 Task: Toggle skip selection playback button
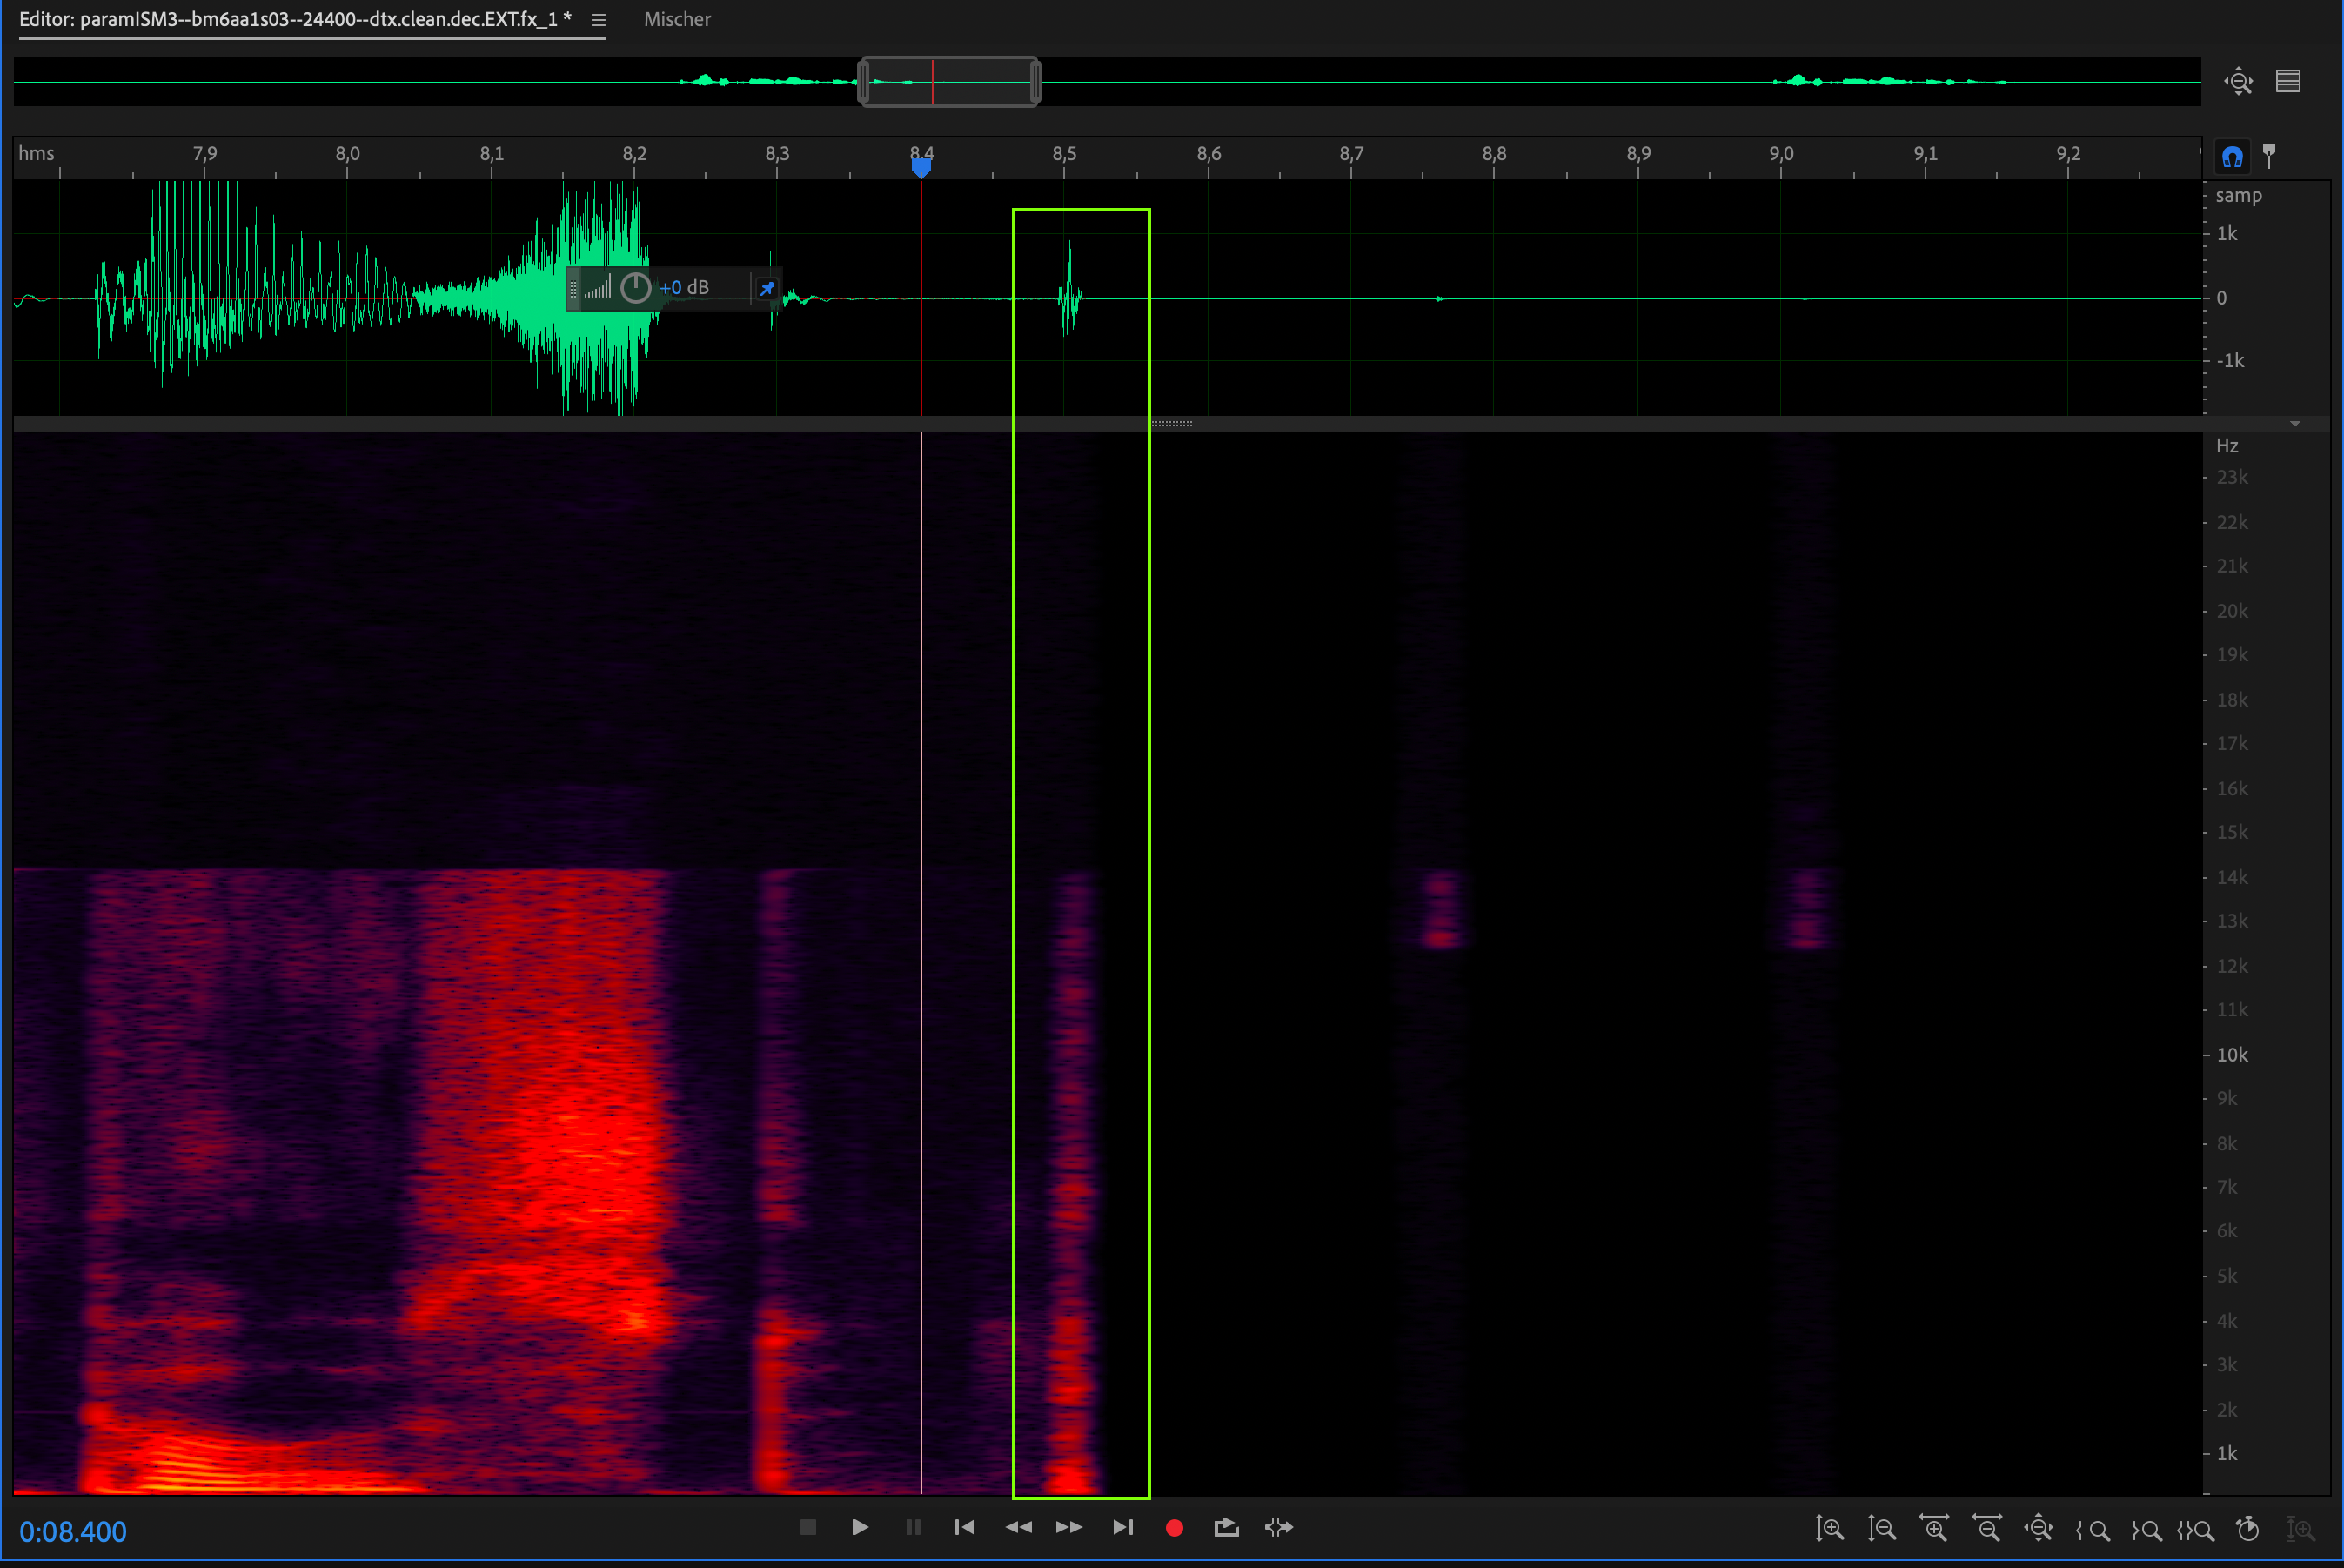coord(1279,1527)
